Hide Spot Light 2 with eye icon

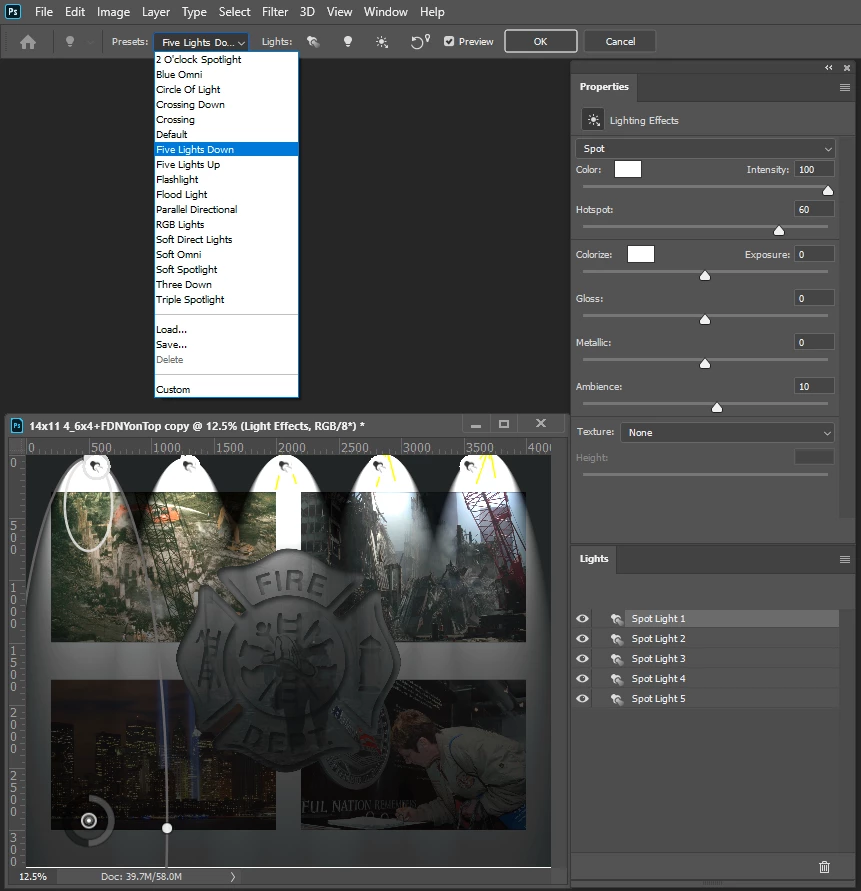[583, 639]
